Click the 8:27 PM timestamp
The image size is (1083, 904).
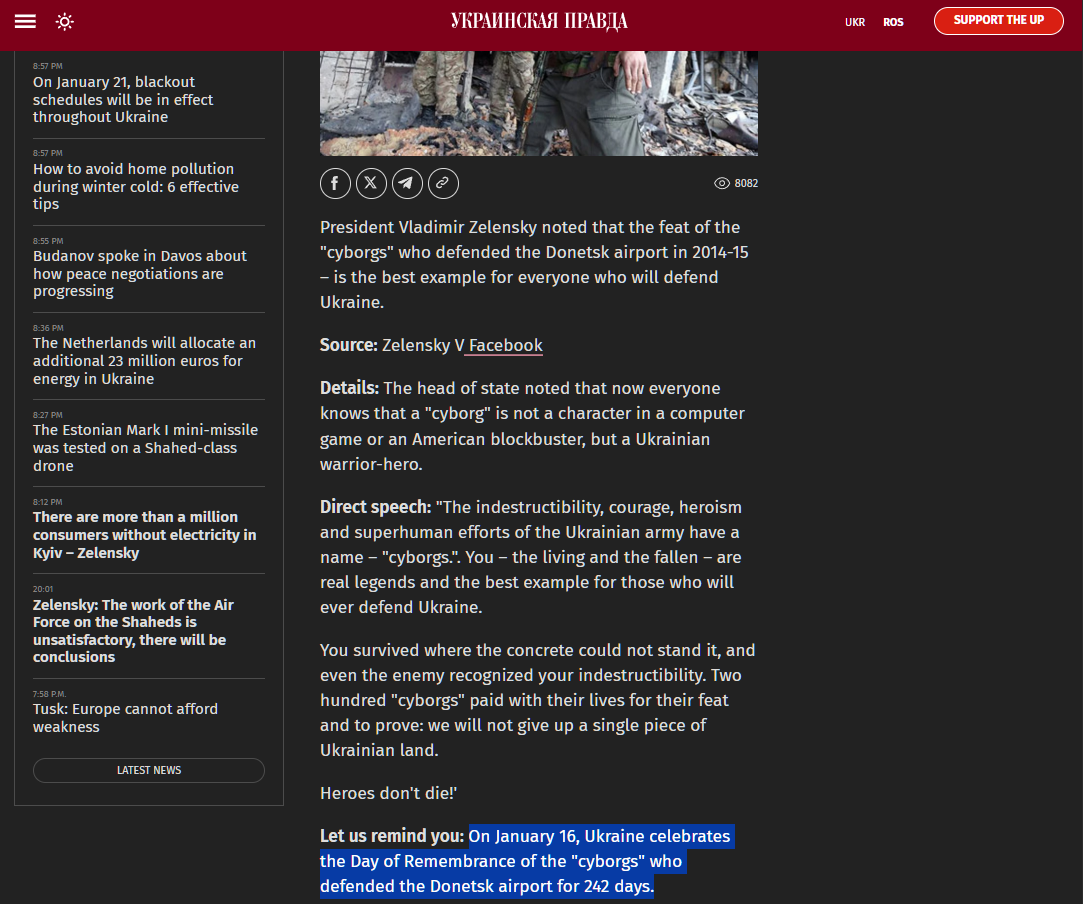(47, 415)
